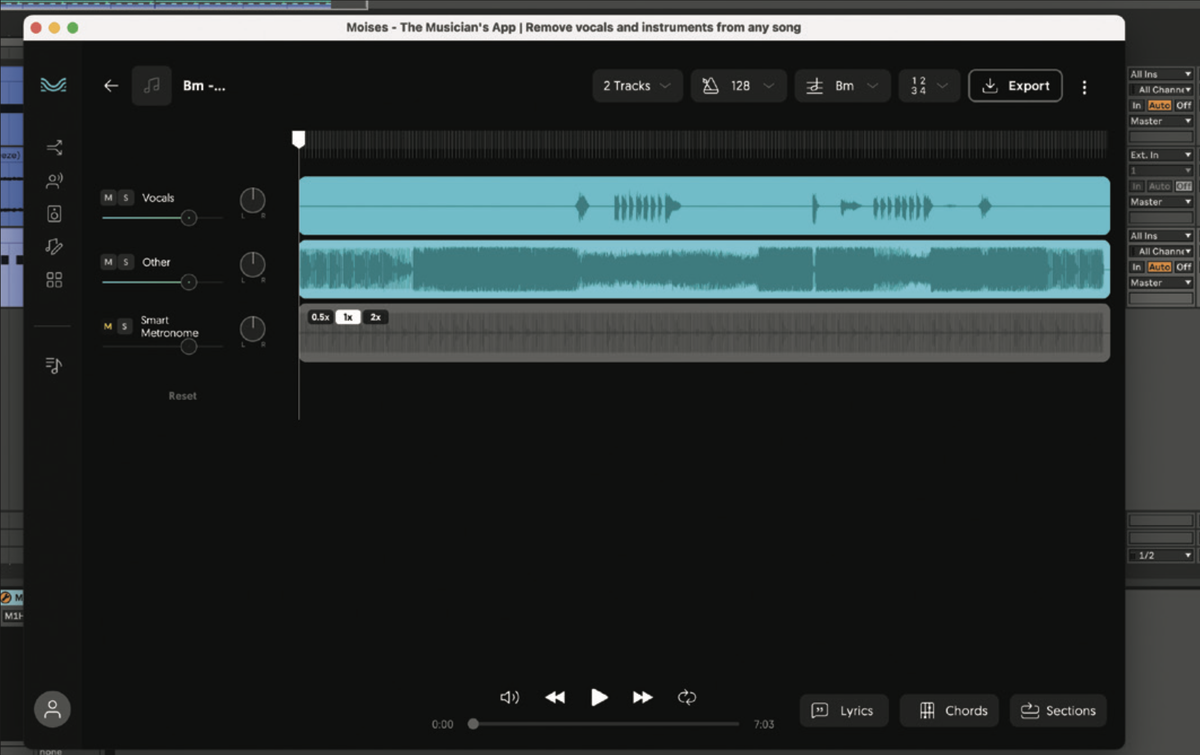
Task: Select the song editing note-and-pencil icon
Action: [x=52, y=246]
